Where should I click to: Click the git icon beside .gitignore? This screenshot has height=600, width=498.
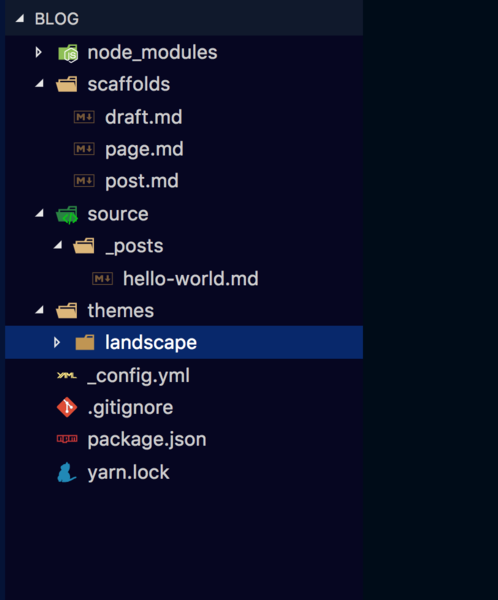click(67, 407)
